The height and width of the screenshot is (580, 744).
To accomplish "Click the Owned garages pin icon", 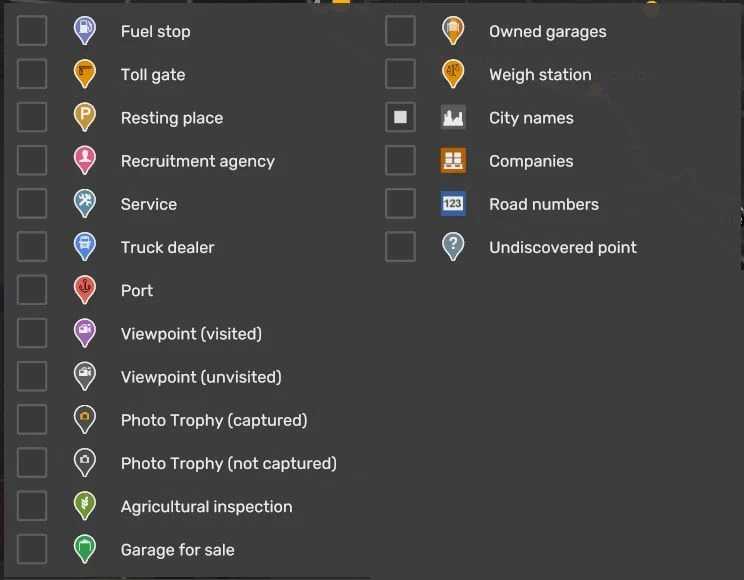I will (x=453, y=30).
